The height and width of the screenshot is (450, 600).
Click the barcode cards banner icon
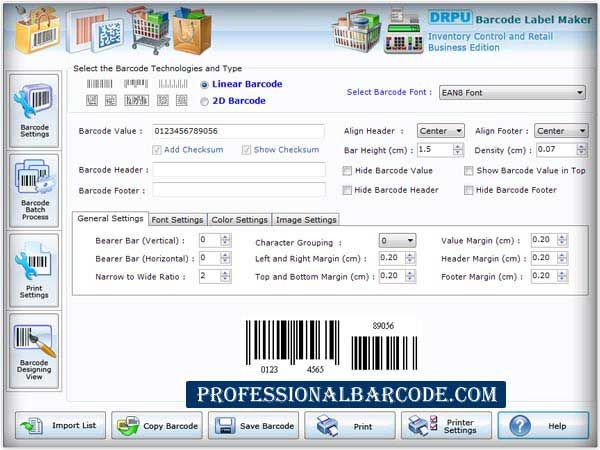click(95, 32)
